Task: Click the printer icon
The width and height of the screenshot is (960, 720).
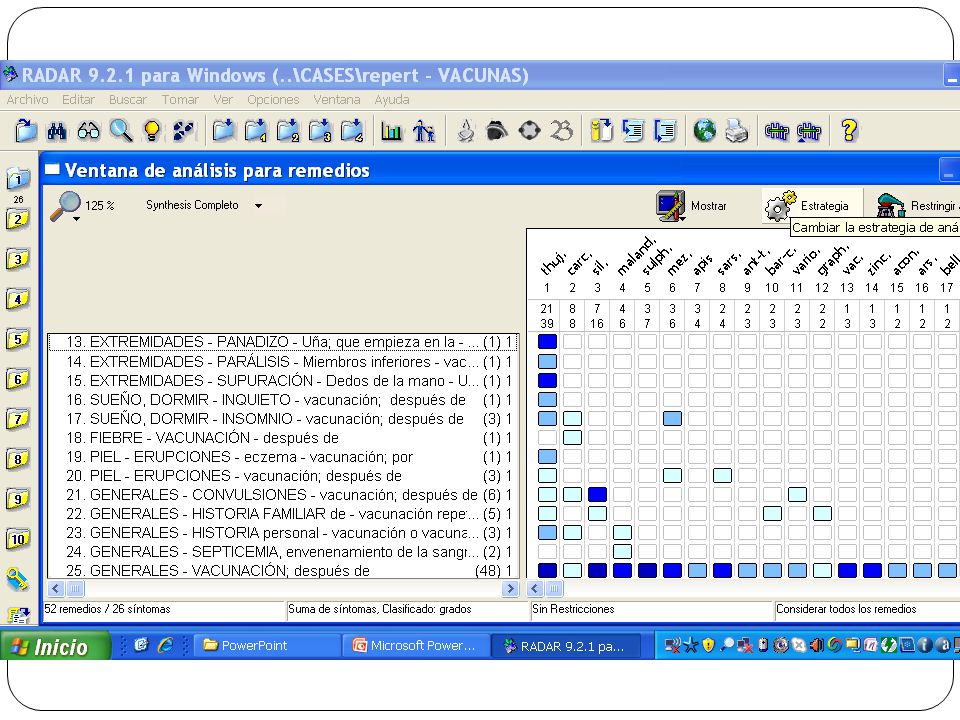Action: coord(737,131)
